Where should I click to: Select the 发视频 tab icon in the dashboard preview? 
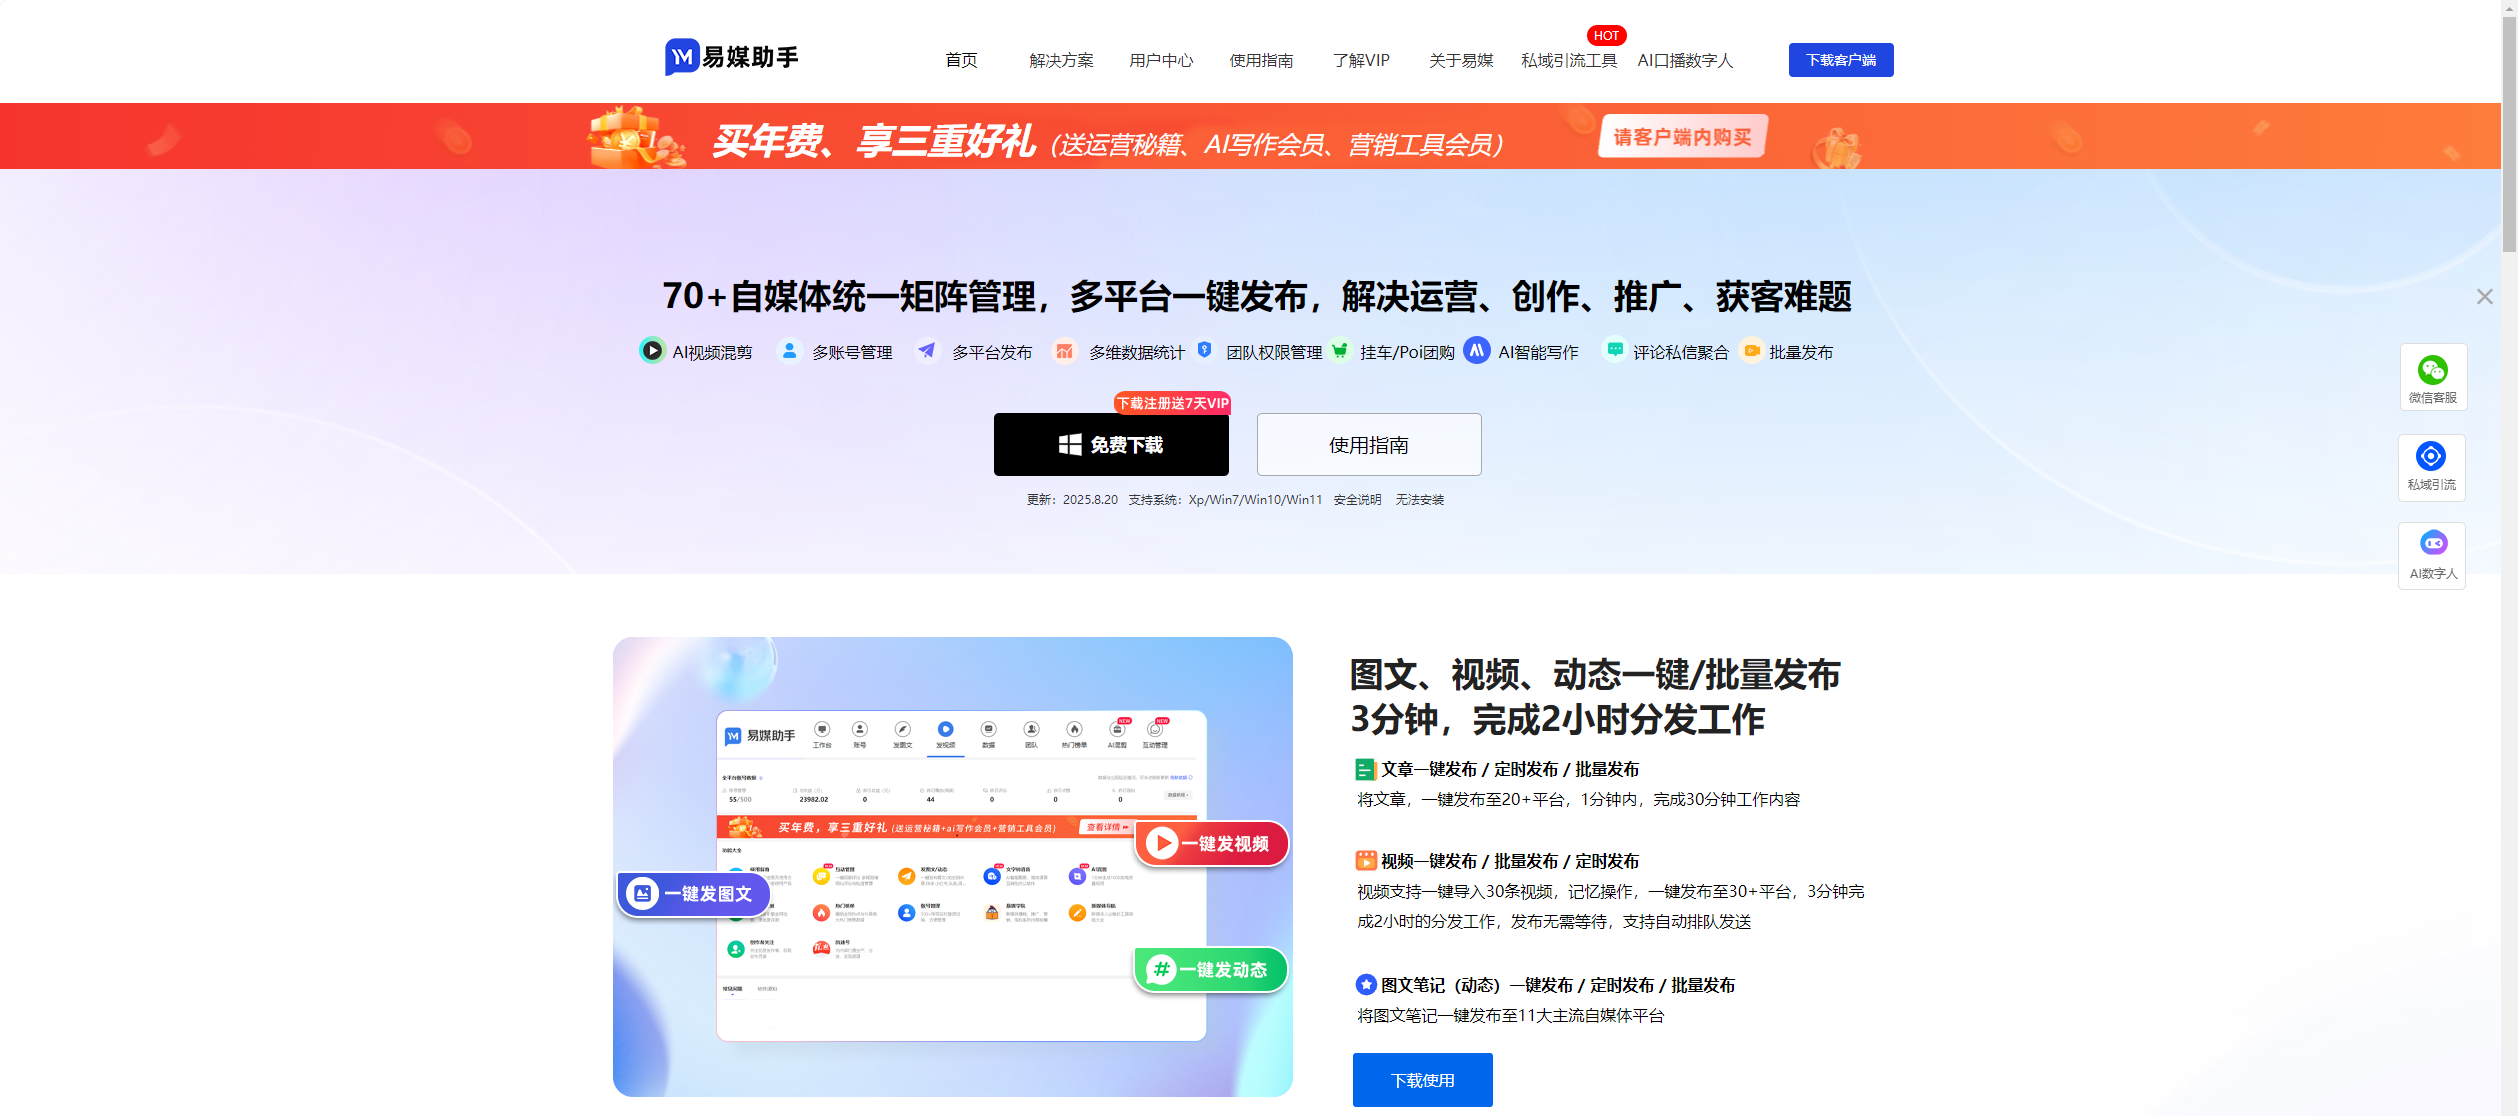[x=944, y=730]
